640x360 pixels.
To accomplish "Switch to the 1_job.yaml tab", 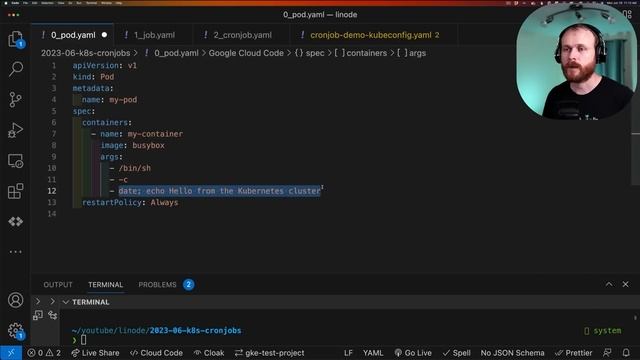I will point(154,35).
